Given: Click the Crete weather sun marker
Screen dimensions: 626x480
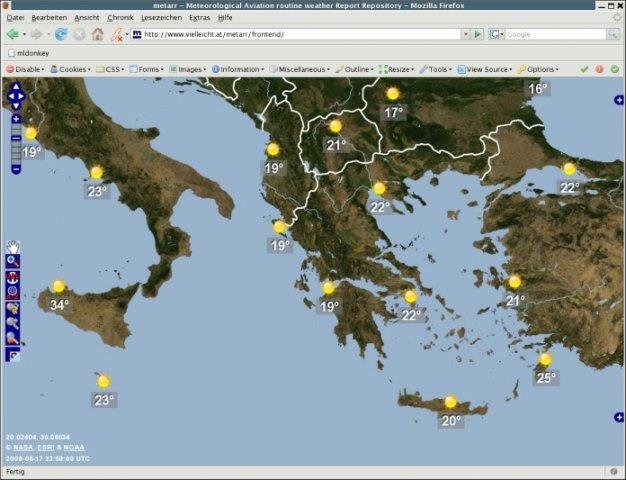Looking at the screenshot, I should [x=450, y=401].
